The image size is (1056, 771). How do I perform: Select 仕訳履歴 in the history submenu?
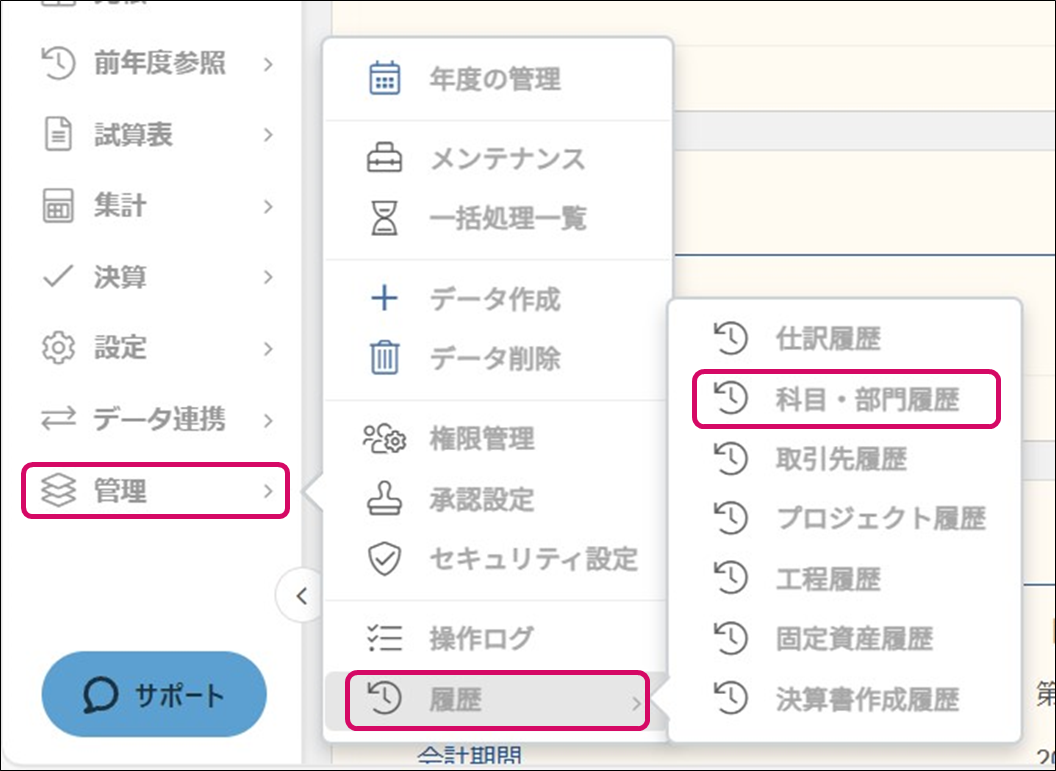[x=827, y=339]
